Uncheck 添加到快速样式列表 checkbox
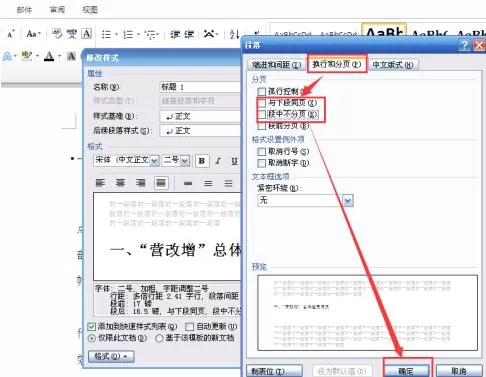 91,326
